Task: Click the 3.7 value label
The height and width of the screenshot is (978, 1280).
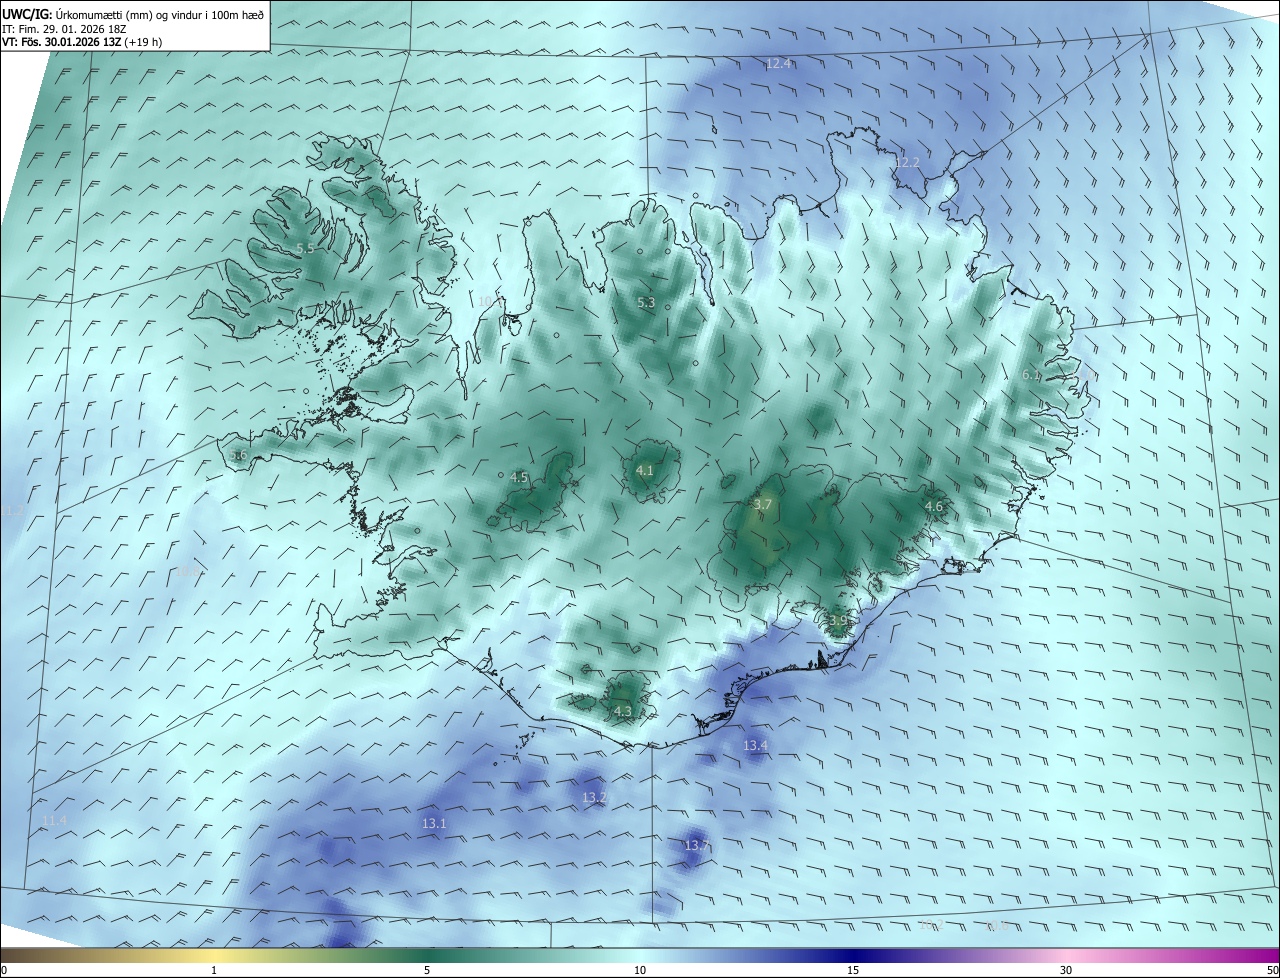Action: click(x=762, y=505)
